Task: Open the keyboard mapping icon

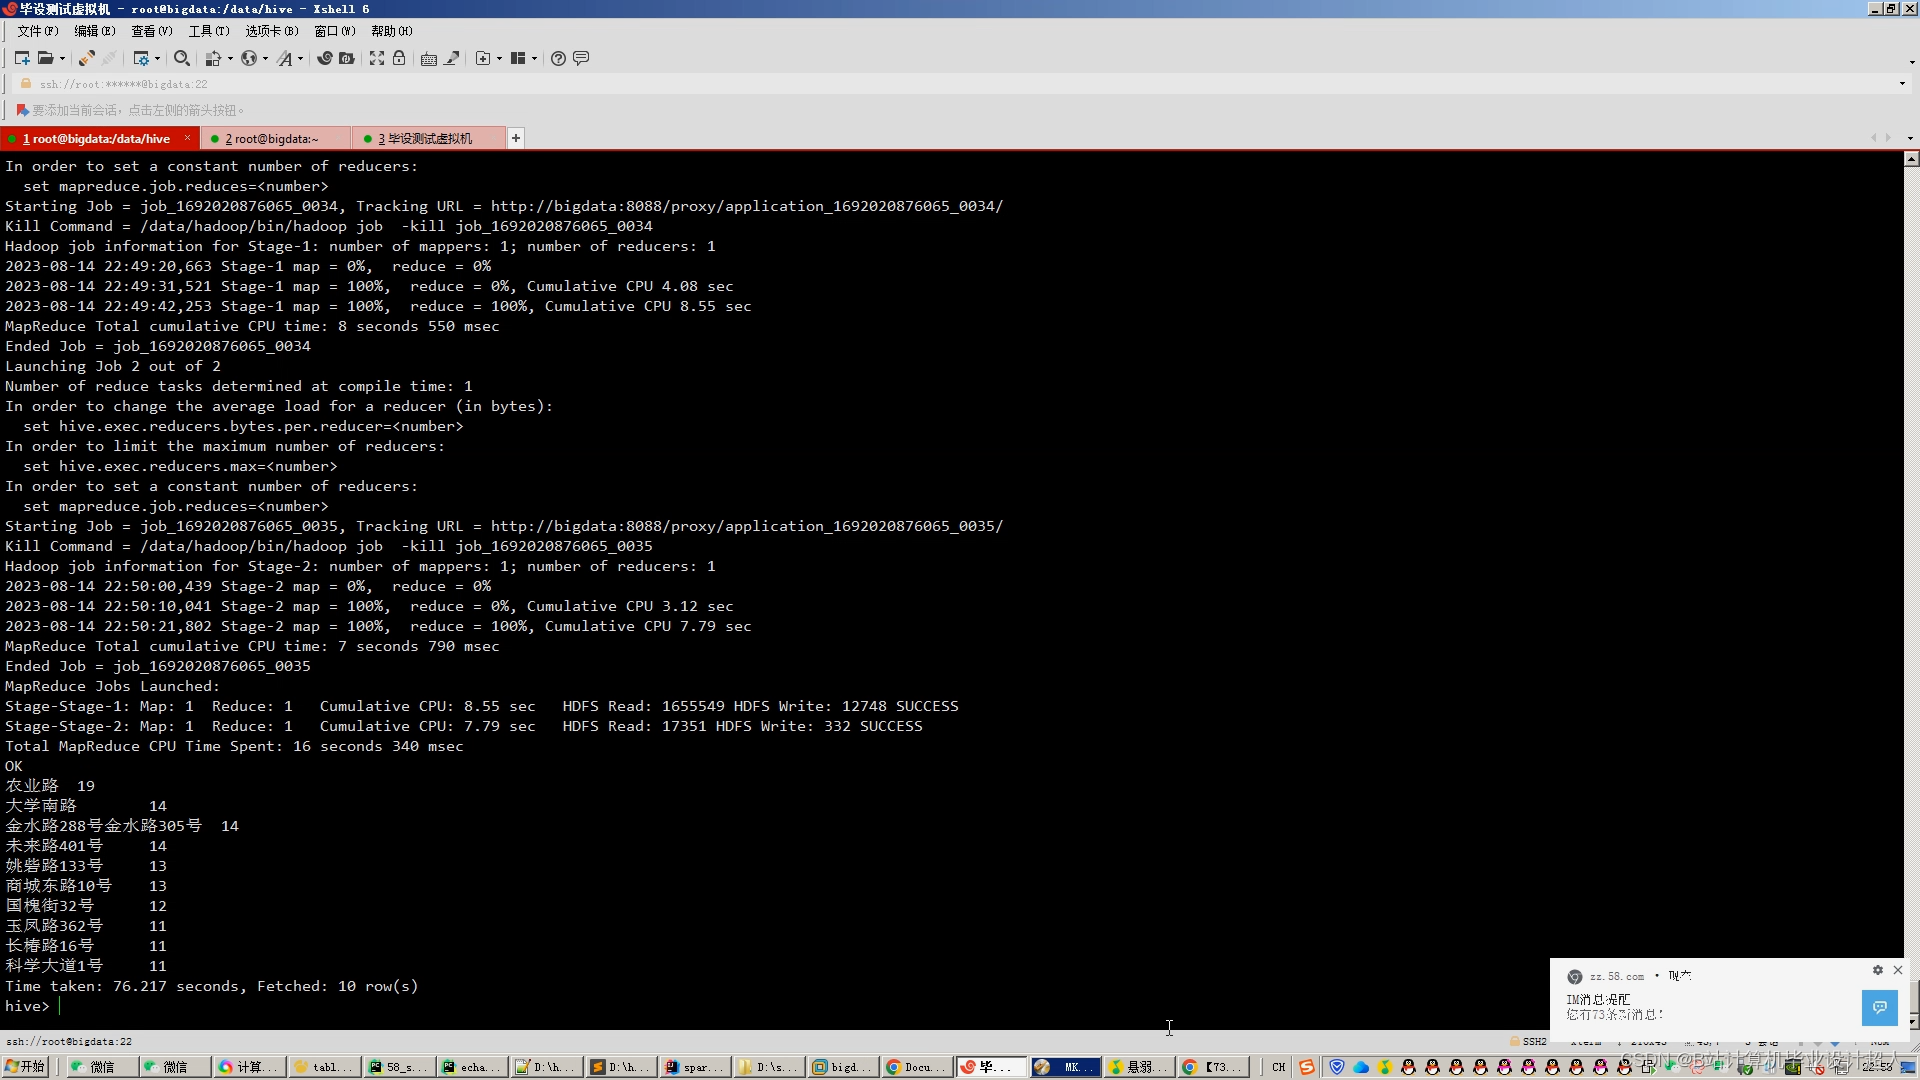Action: tap(428, 58)
